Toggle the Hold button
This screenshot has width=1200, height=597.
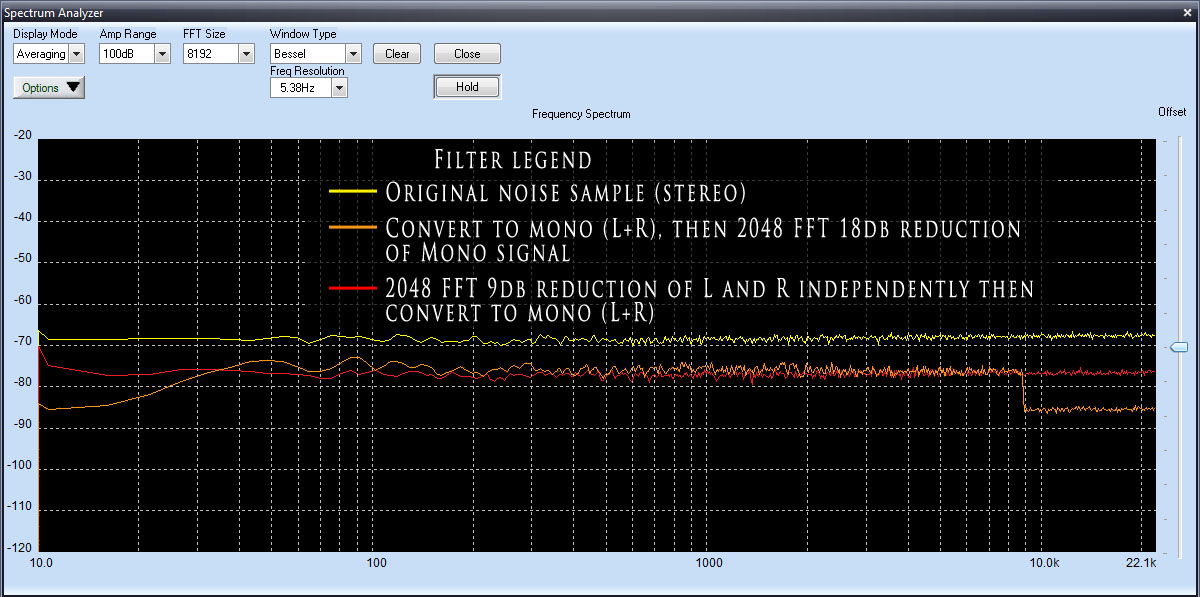(467, 87)
